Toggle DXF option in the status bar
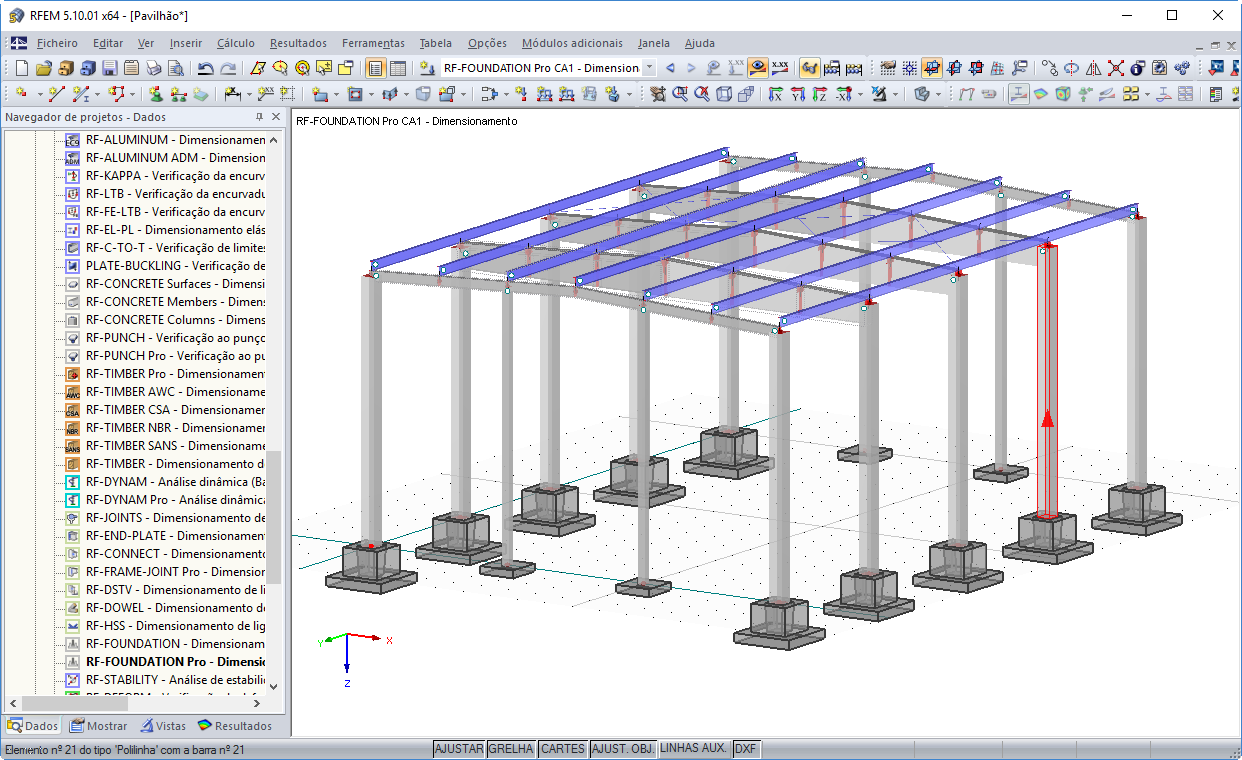This screenshot has height=760, width=1242. [x=746, y=748]
